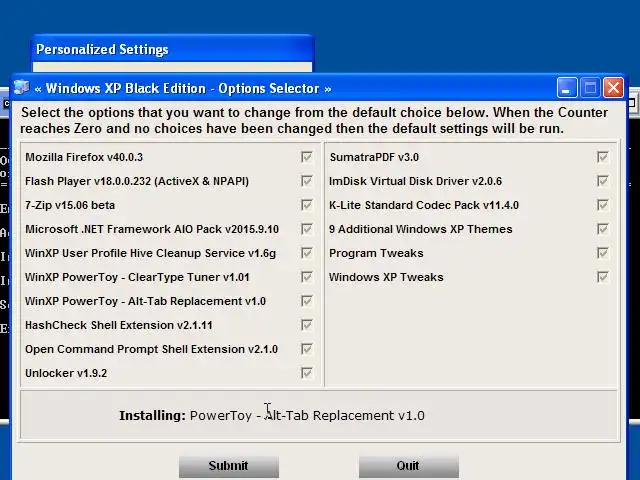This screenshot has height=480, width=640.
Task: Click the Microsoft .NET Framework AIO Pack label
Action: tap(152, 229)
